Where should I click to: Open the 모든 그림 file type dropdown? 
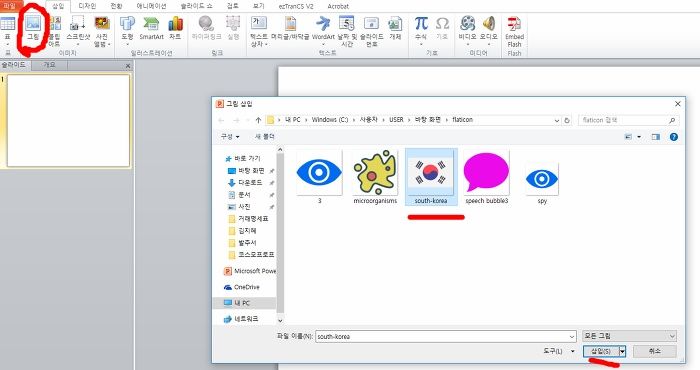pyautogui.click(x=629, y=336)
